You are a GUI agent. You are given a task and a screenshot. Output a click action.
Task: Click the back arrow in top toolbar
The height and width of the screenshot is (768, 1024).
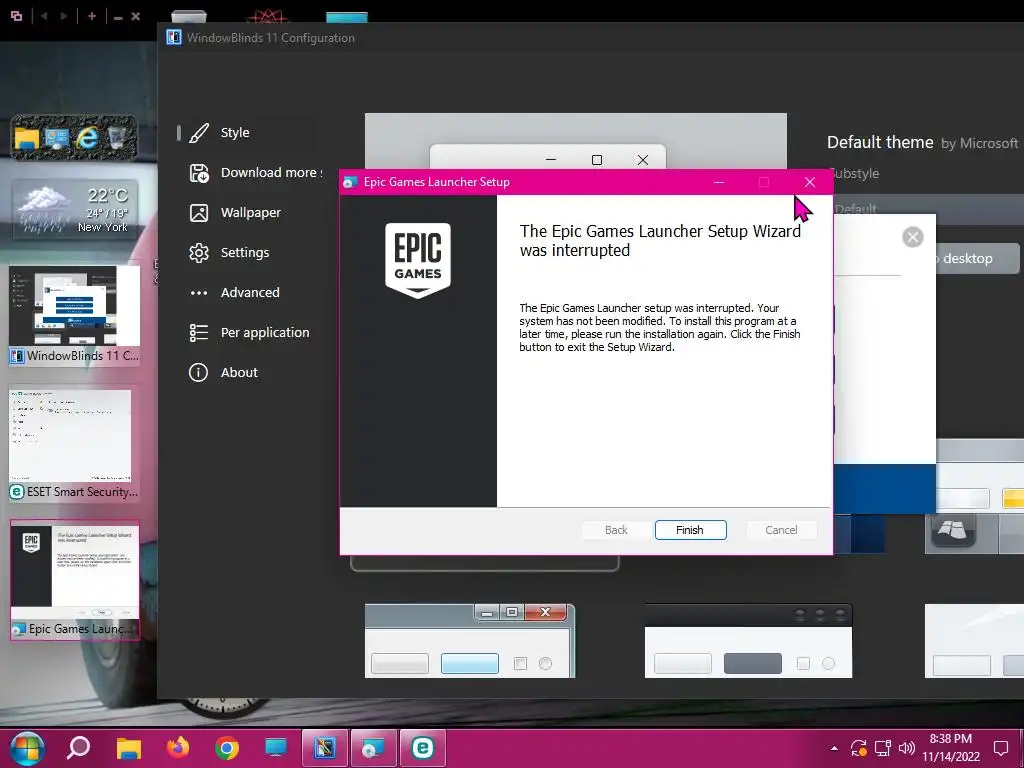[44, 16]
